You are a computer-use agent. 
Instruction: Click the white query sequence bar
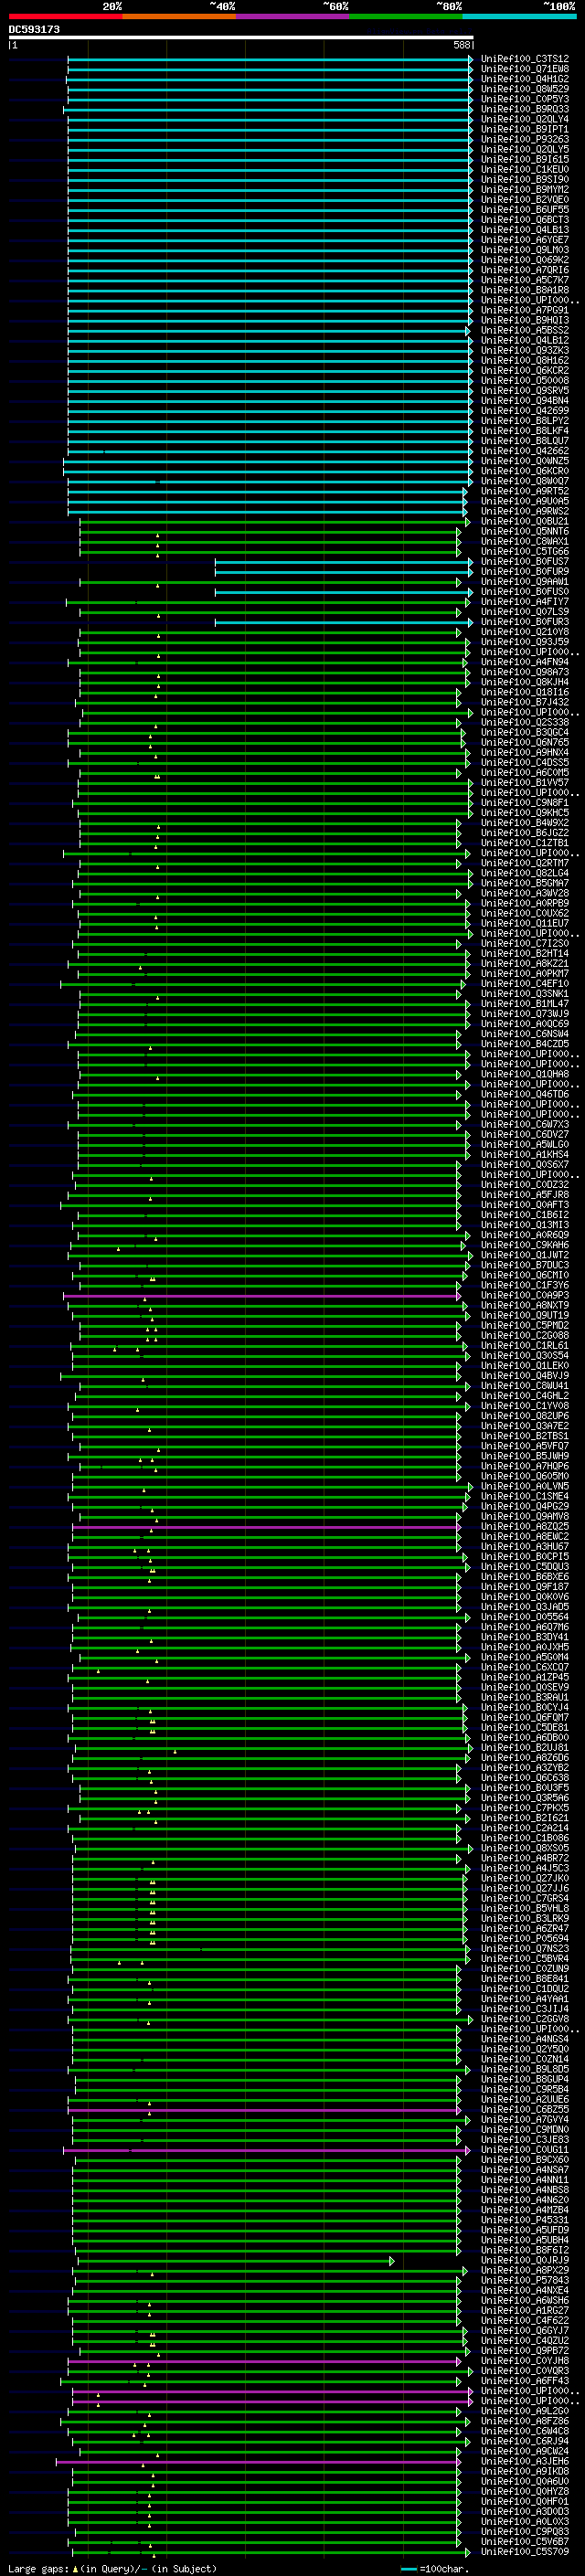(x=240, y=38)
